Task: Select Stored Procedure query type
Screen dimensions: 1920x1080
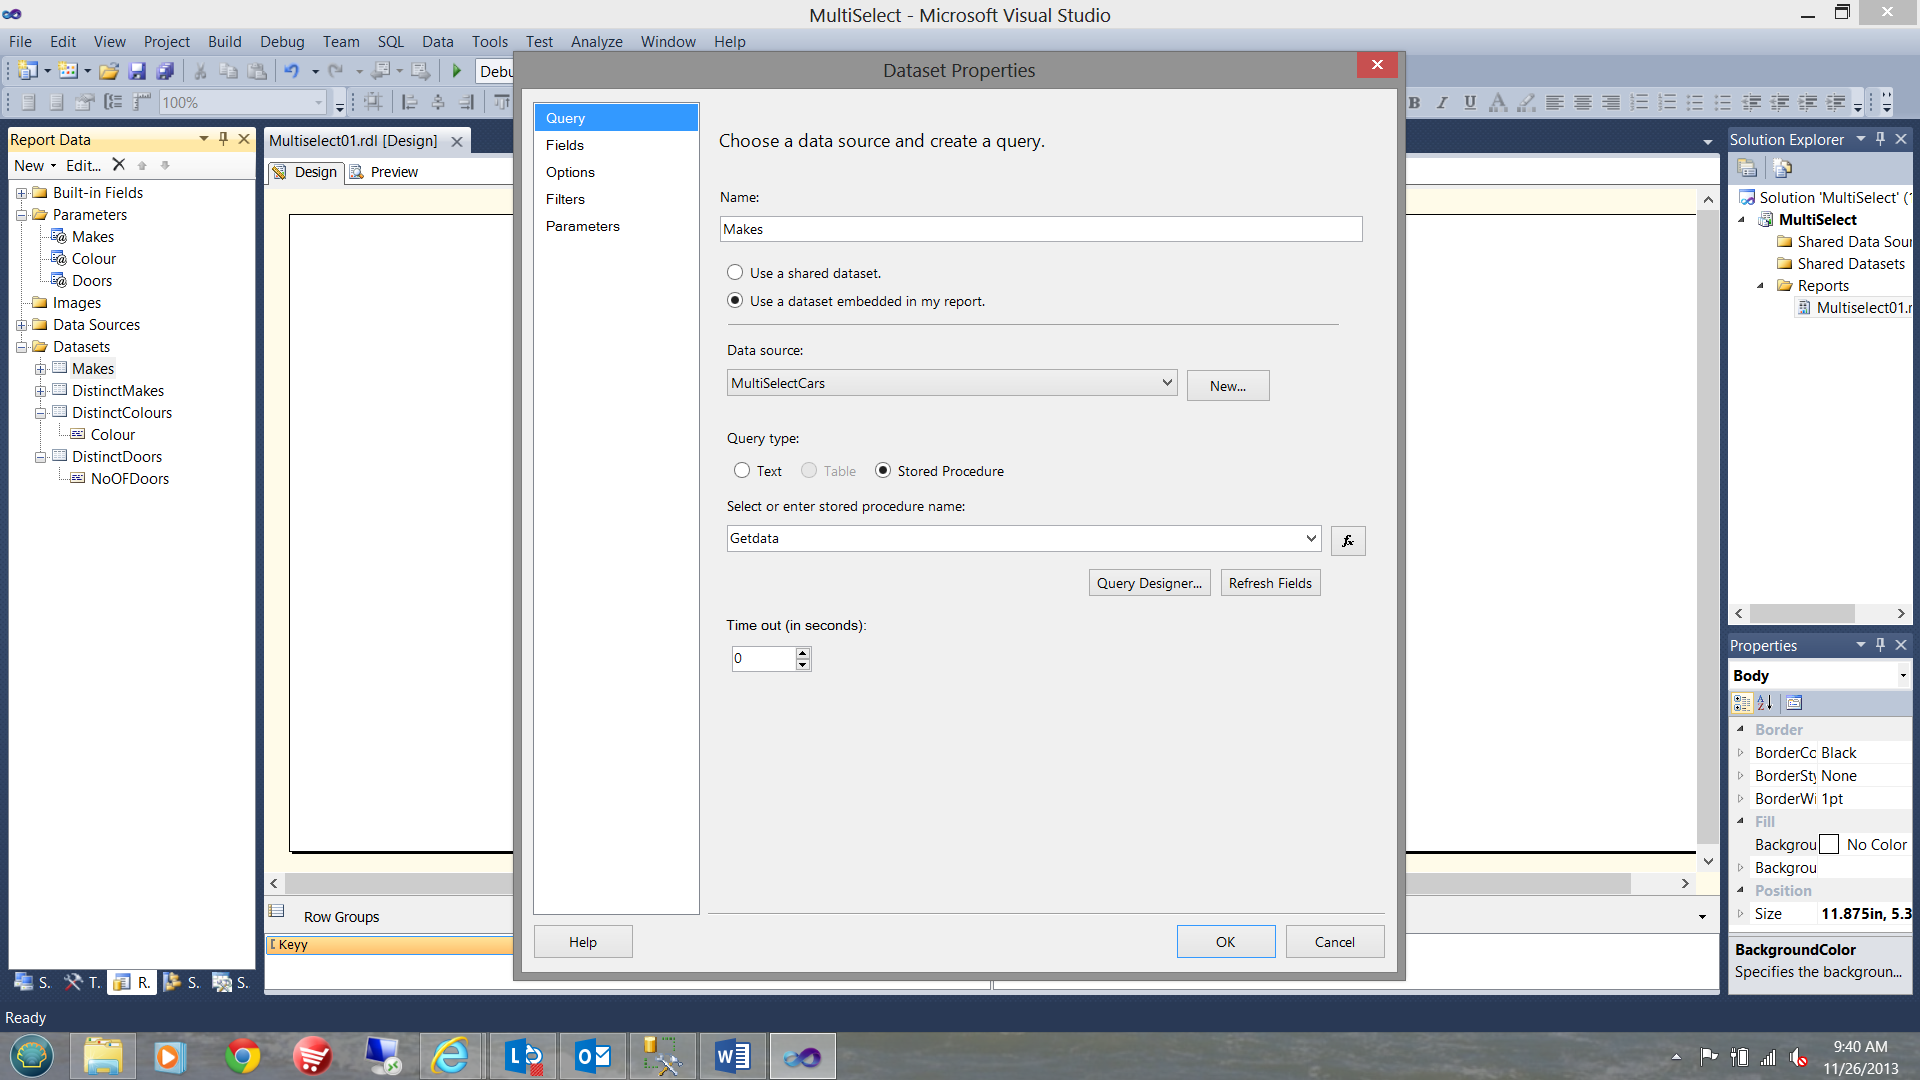Action: (883, 471)
